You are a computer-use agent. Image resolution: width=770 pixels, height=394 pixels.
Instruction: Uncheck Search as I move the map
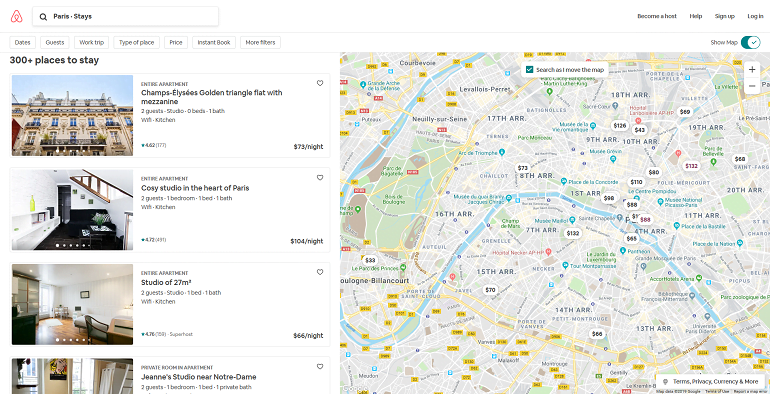[x=529, y=70]
